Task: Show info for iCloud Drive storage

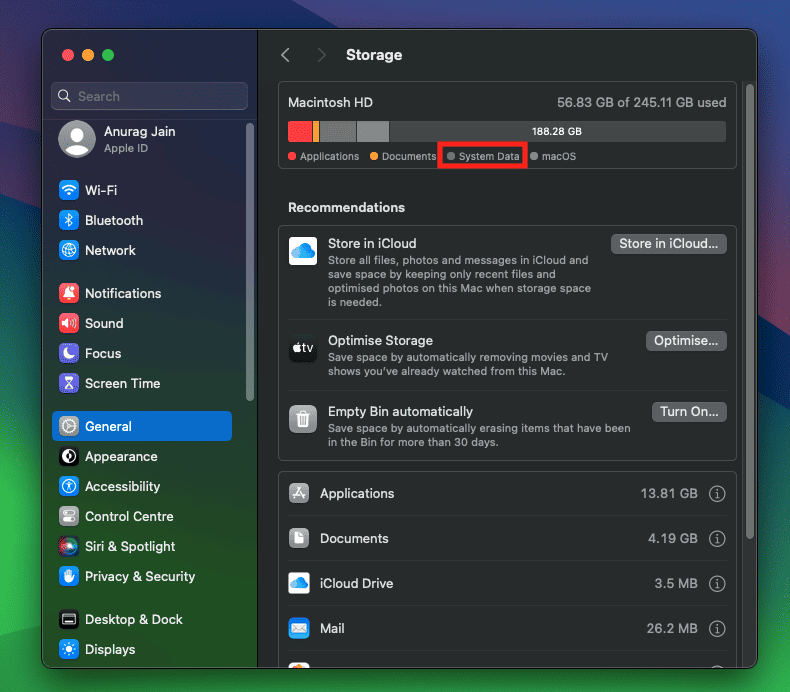Action: pos(716,583)
